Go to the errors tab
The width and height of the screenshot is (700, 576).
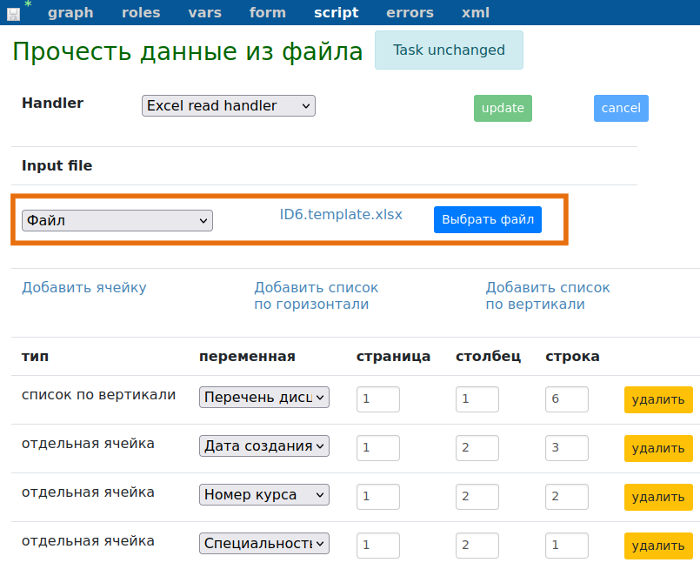click(410, 13)
